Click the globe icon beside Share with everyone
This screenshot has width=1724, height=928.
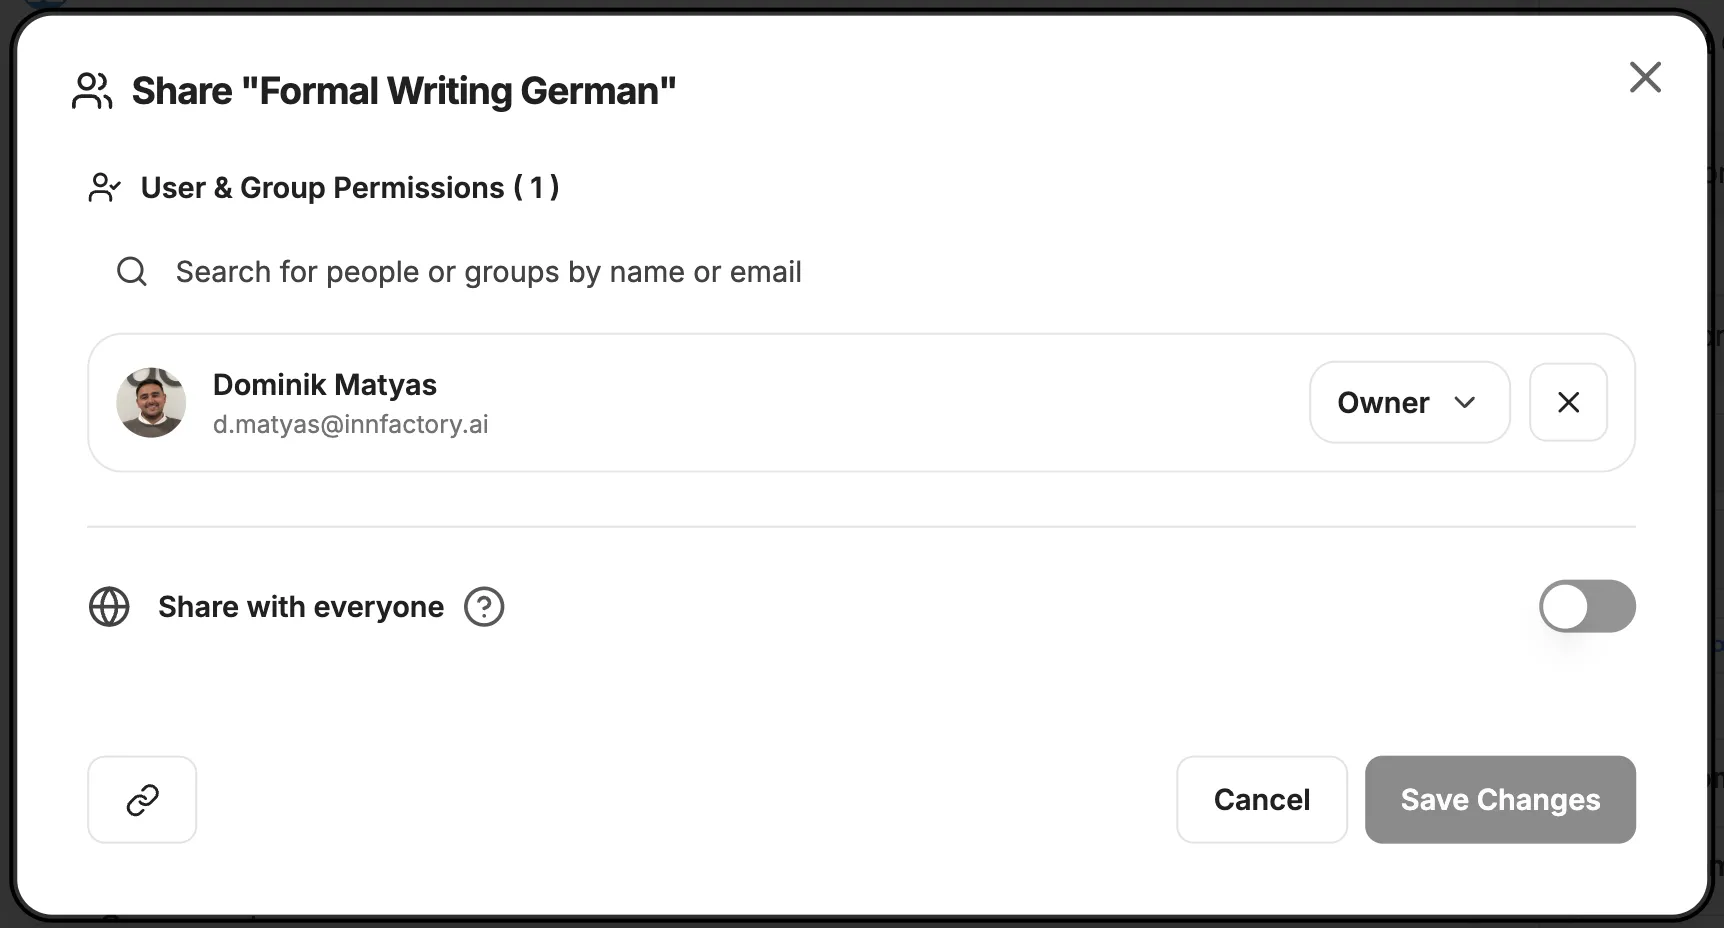click(x=110, y=607)
